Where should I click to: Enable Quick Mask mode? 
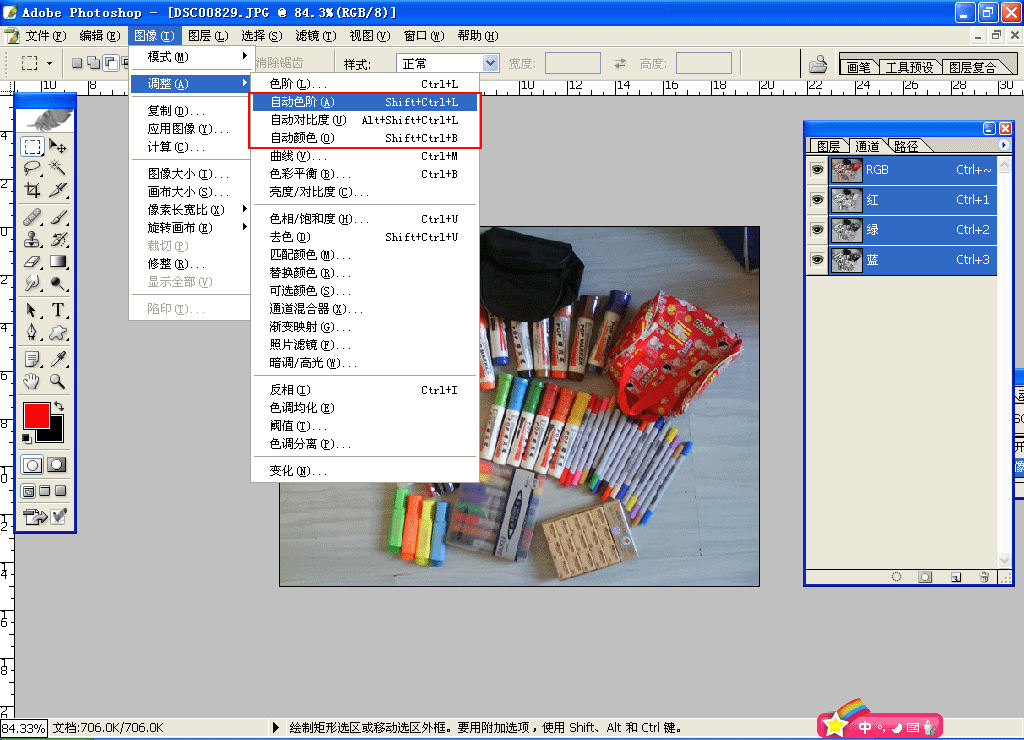(x=57, y=465)
